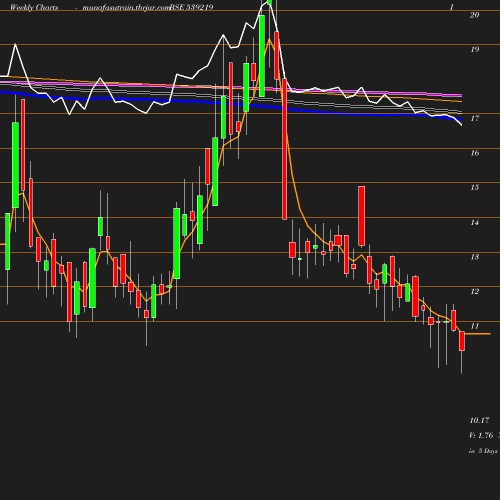Click the 10.17 last price value
The image size is (500, 500).
pos(479,421)
